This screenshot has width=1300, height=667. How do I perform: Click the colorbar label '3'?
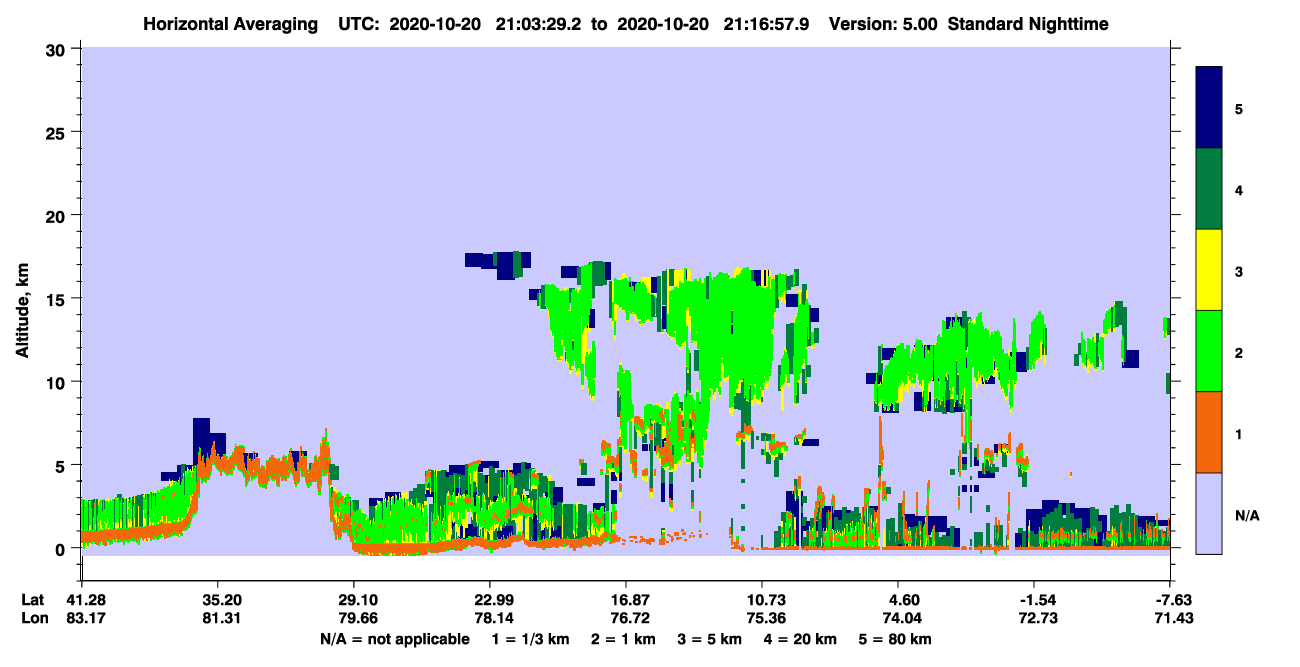(1239, 270)
